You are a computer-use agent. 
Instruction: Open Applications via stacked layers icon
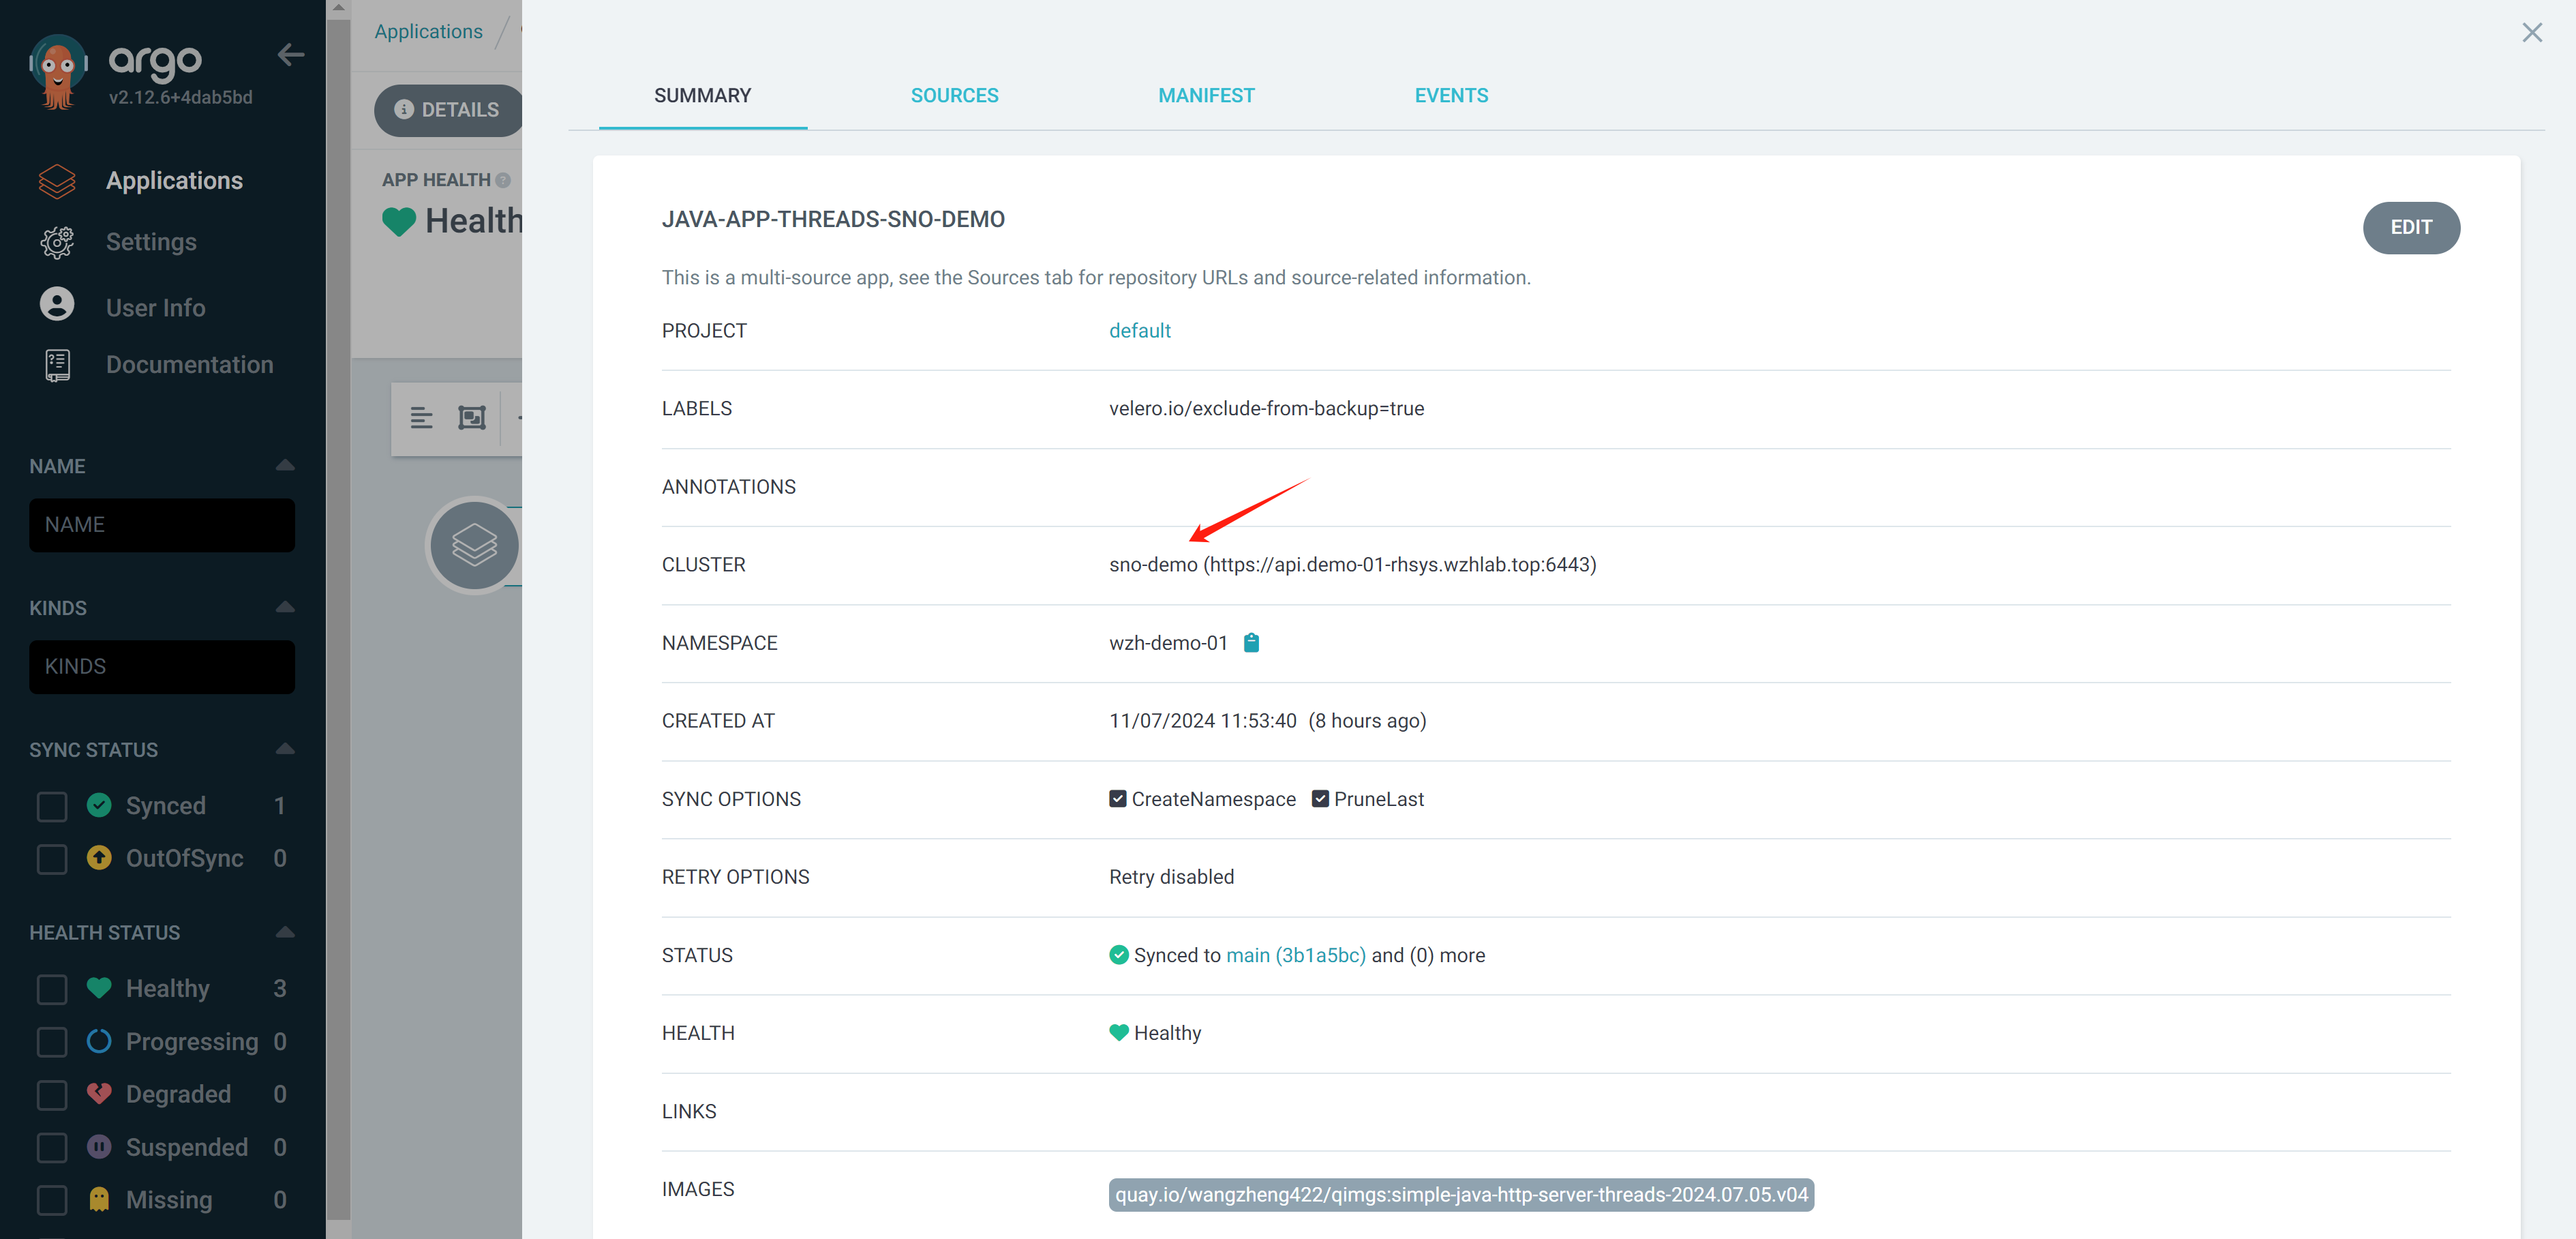(57, 181)
